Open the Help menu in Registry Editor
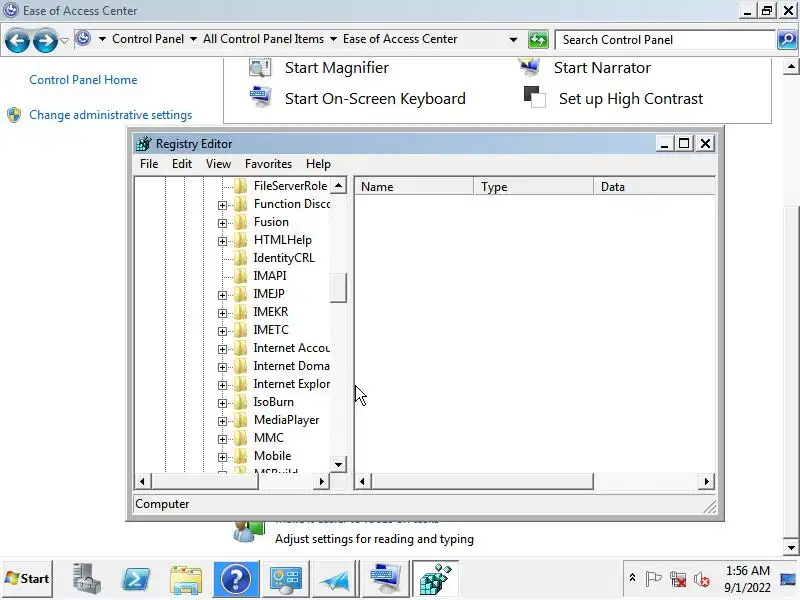 click(x=318, y=164)
